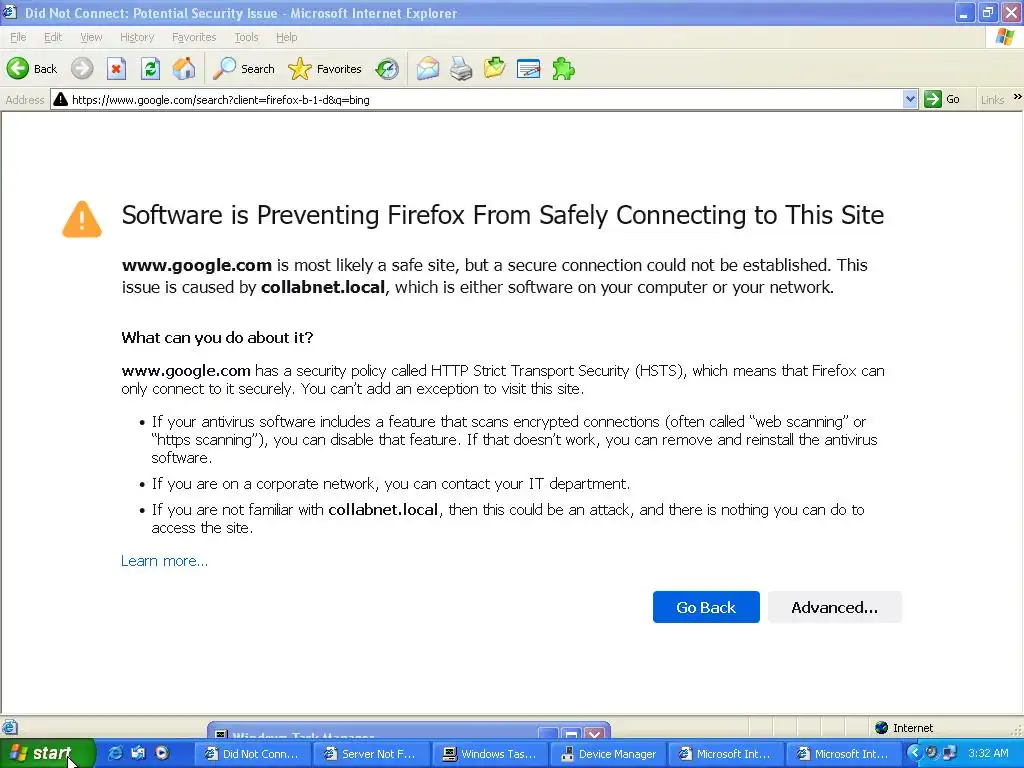Screen dimensions: 1024x768
Task: Click the 3:32 AM clock
Action: [988, 753]
